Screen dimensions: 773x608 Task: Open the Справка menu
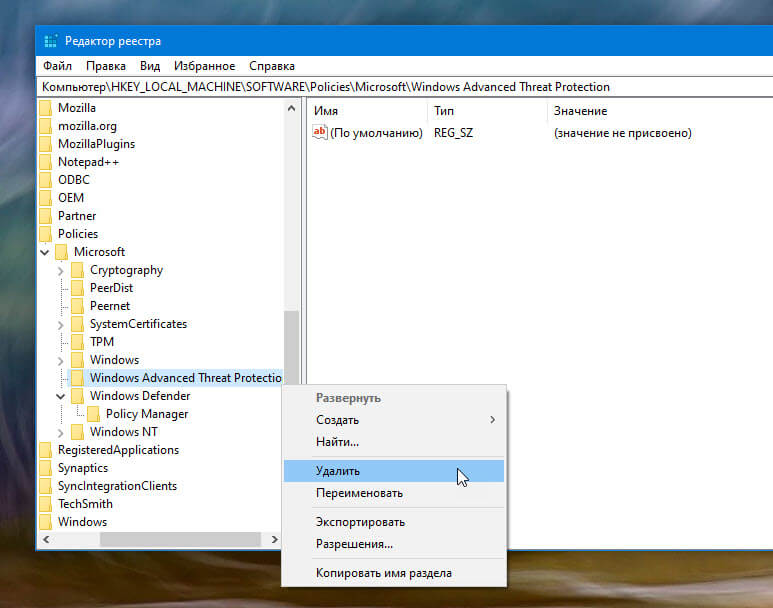pos(272,66)
